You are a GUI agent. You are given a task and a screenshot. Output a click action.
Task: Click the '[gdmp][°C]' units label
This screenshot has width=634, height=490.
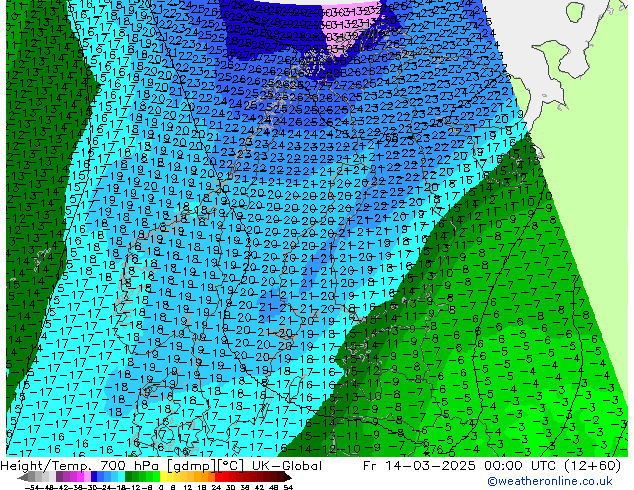coord(206,466)
